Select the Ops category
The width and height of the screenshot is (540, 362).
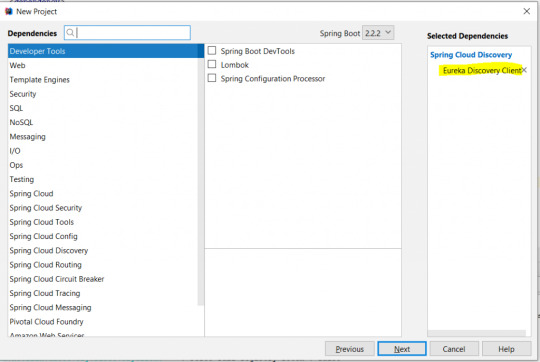(103, 165)
